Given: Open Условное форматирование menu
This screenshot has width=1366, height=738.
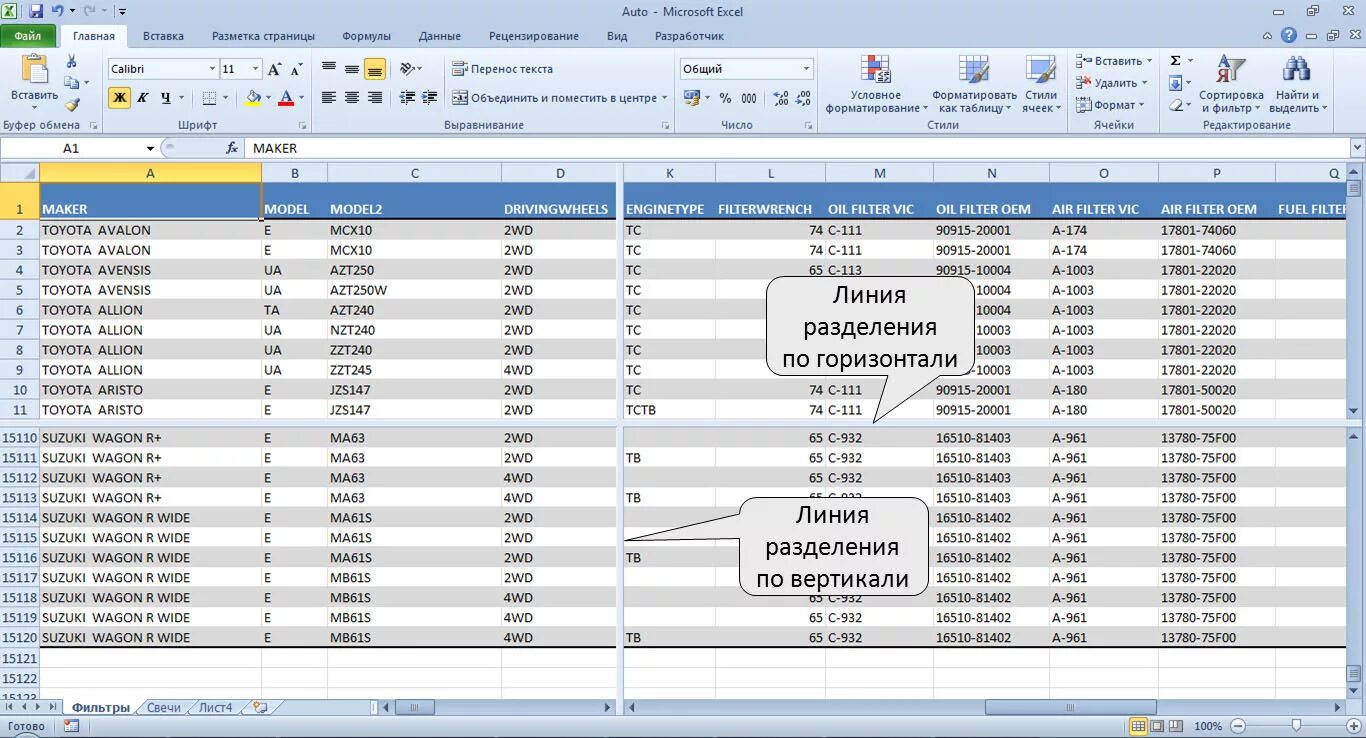Looking at the screenshot, I should (x=876, y=84).
